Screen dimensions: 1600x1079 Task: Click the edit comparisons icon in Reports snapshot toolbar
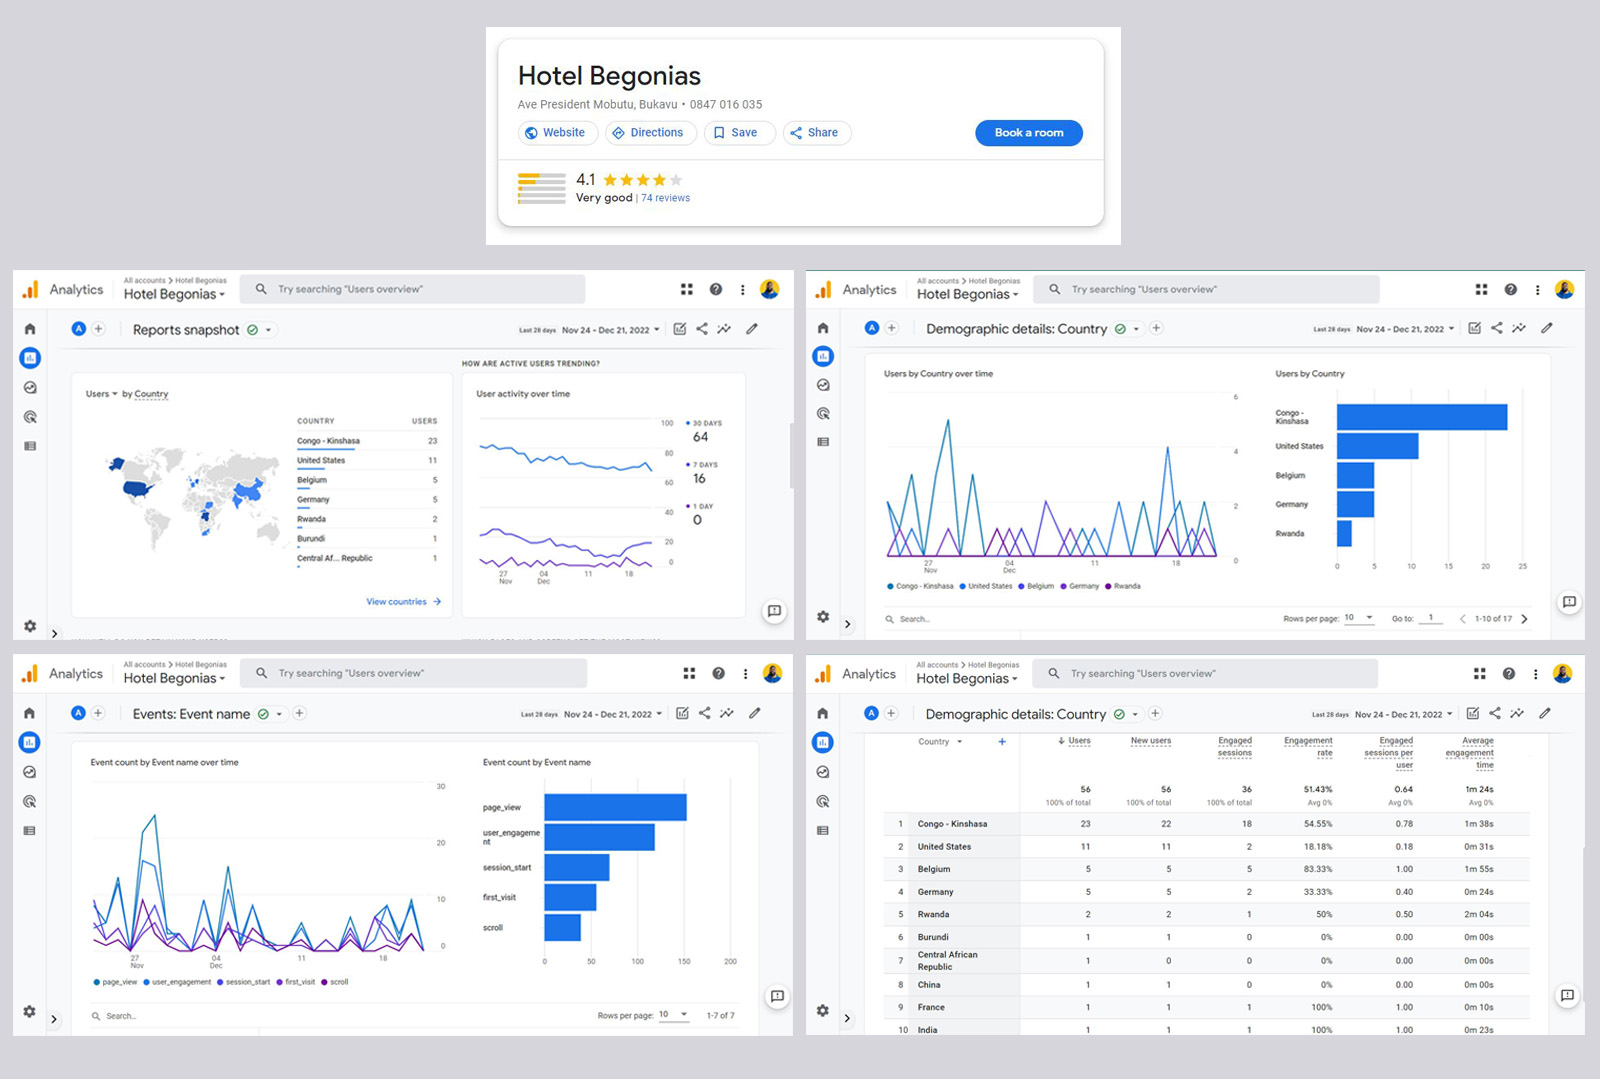680,329
